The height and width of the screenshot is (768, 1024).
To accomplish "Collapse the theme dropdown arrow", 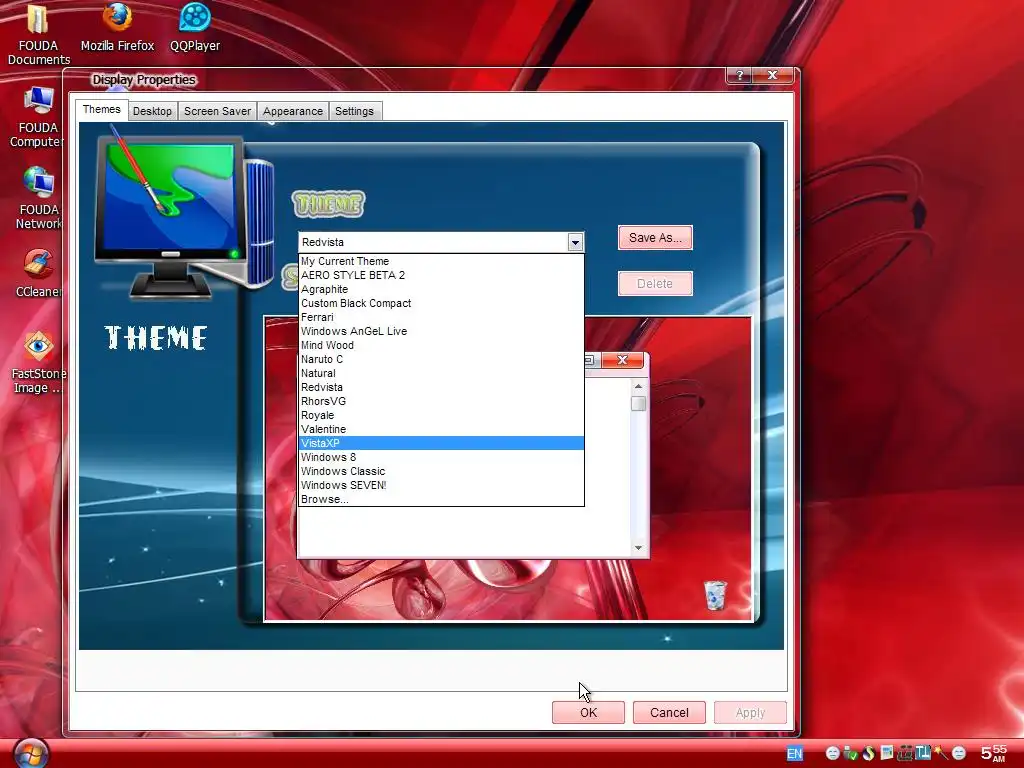I will [x=575, y=242].
